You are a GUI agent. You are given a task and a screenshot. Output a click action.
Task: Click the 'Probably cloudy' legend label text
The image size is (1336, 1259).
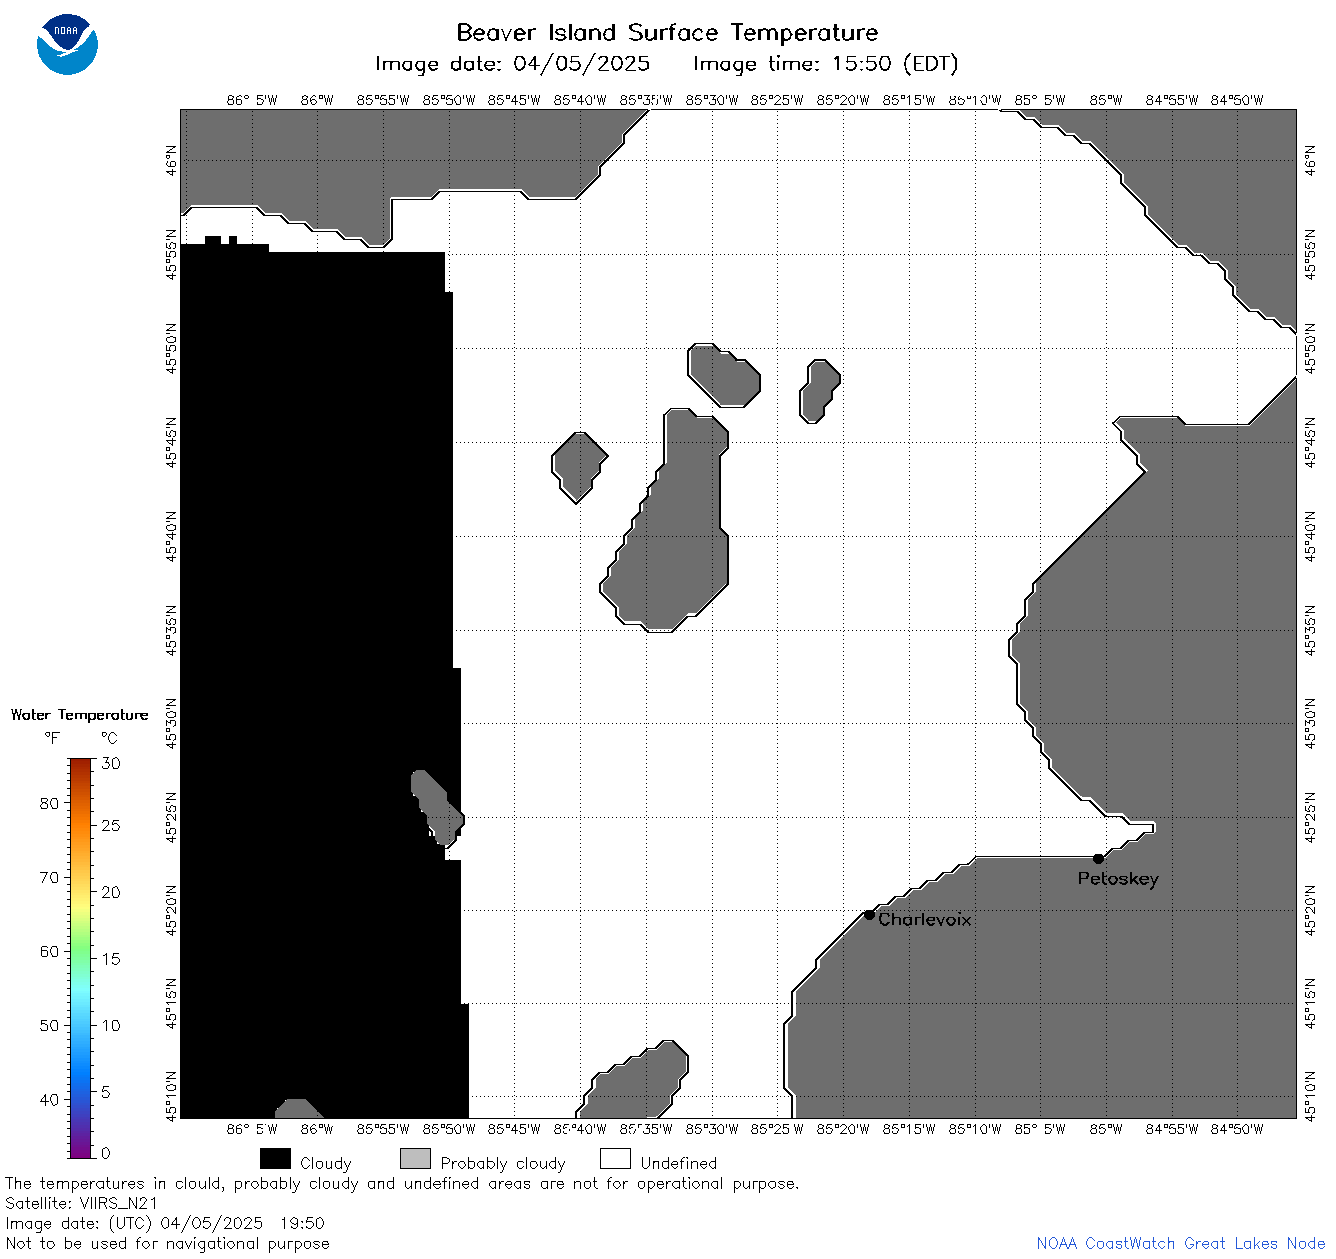pyautogui.click(x=503, y=1163)
